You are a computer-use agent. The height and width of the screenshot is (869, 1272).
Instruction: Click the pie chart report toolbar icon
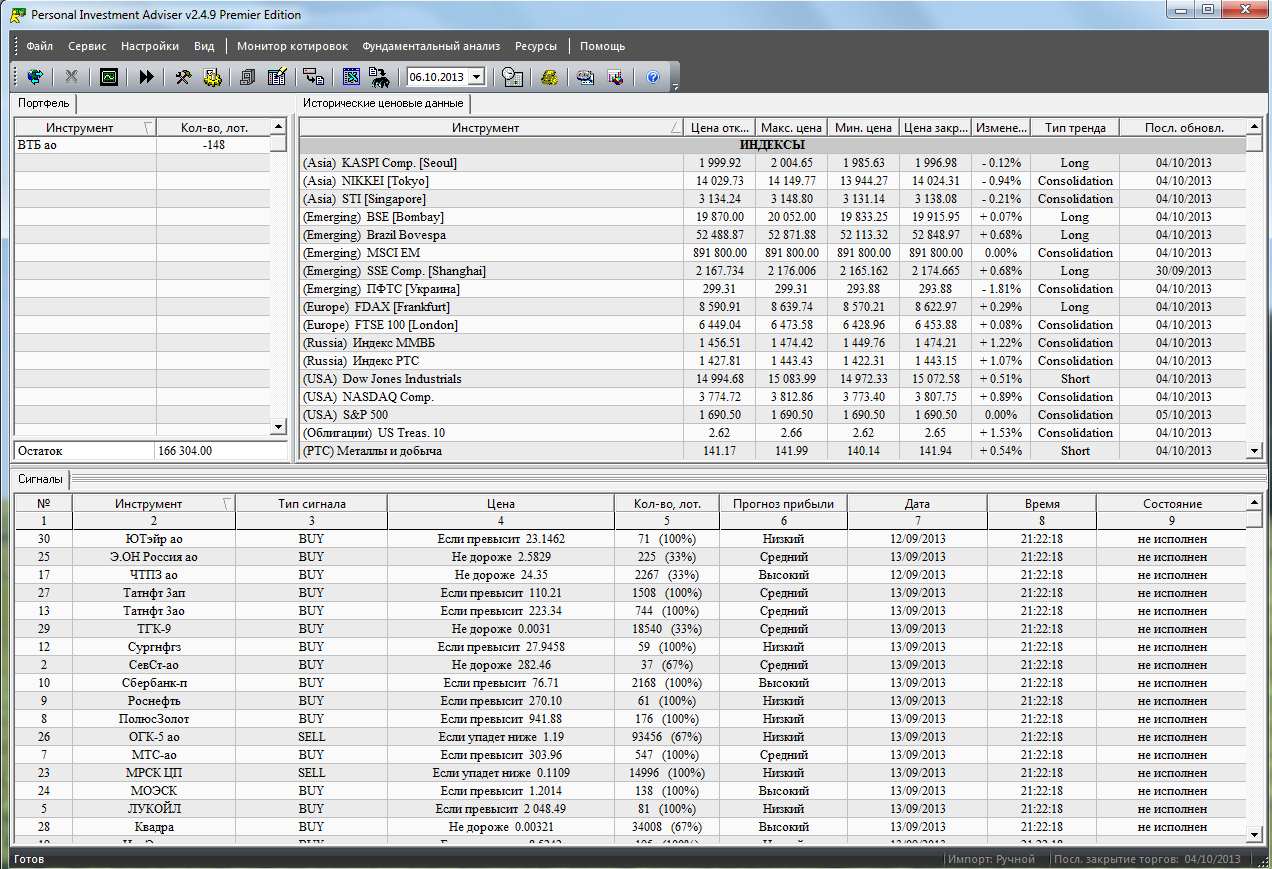click(615, 77)
